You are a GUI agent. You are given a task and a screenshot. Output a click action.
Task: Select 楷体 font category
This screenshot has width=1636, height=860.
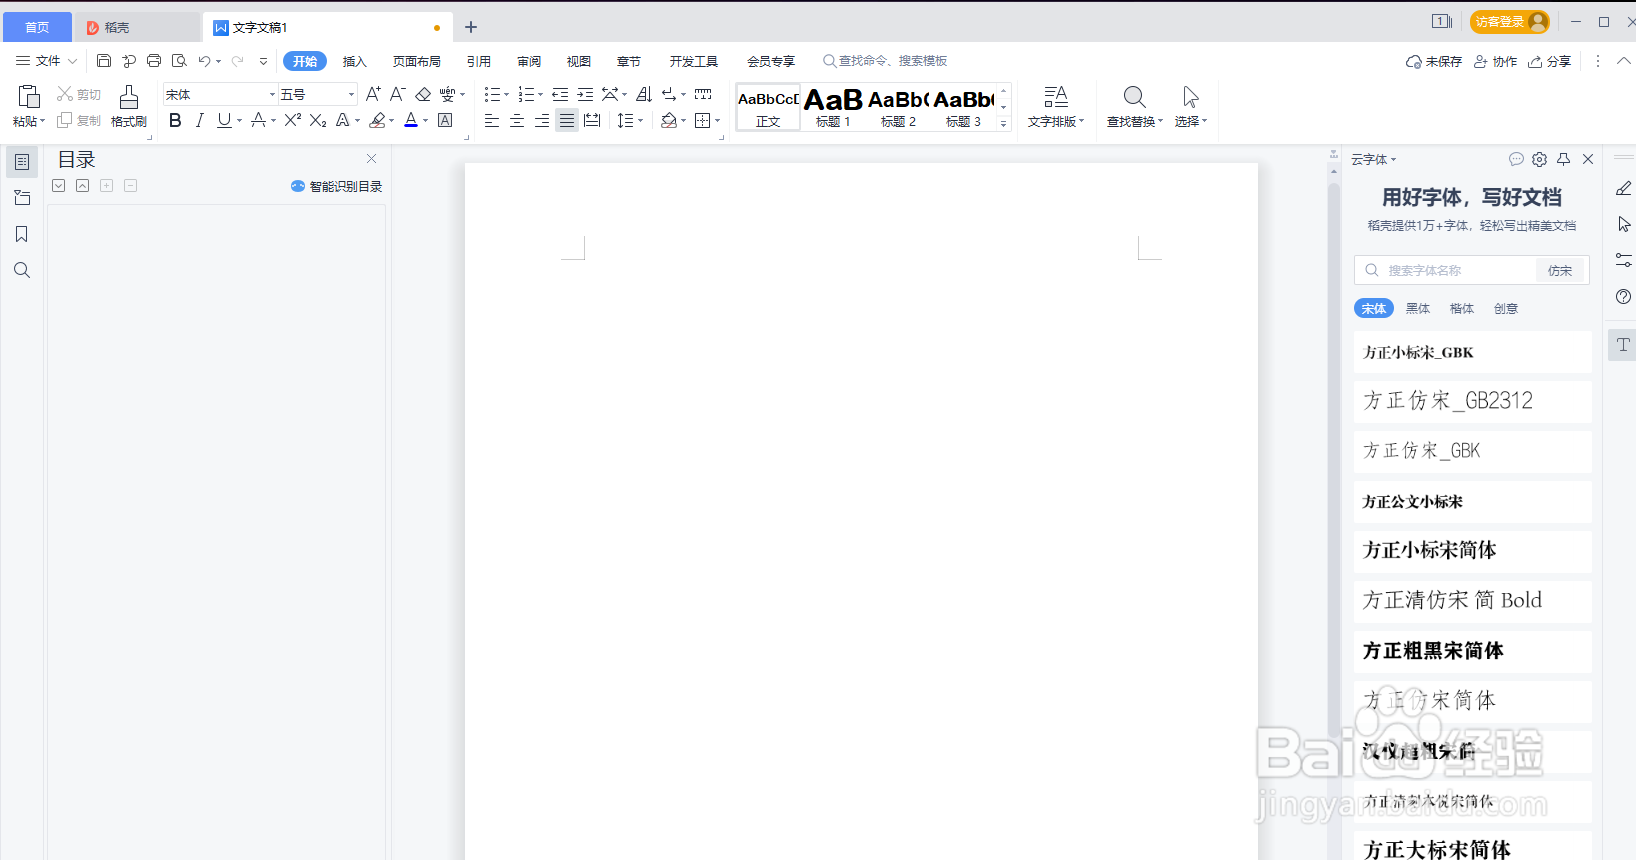(x=1462, y=308)
